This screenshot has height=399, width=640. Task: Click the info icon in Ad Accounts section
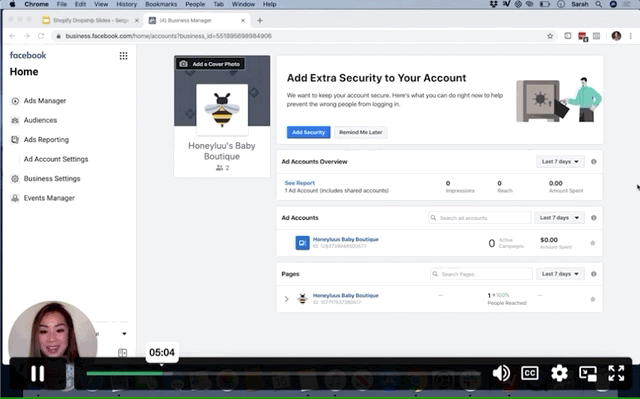pos(593,218)
